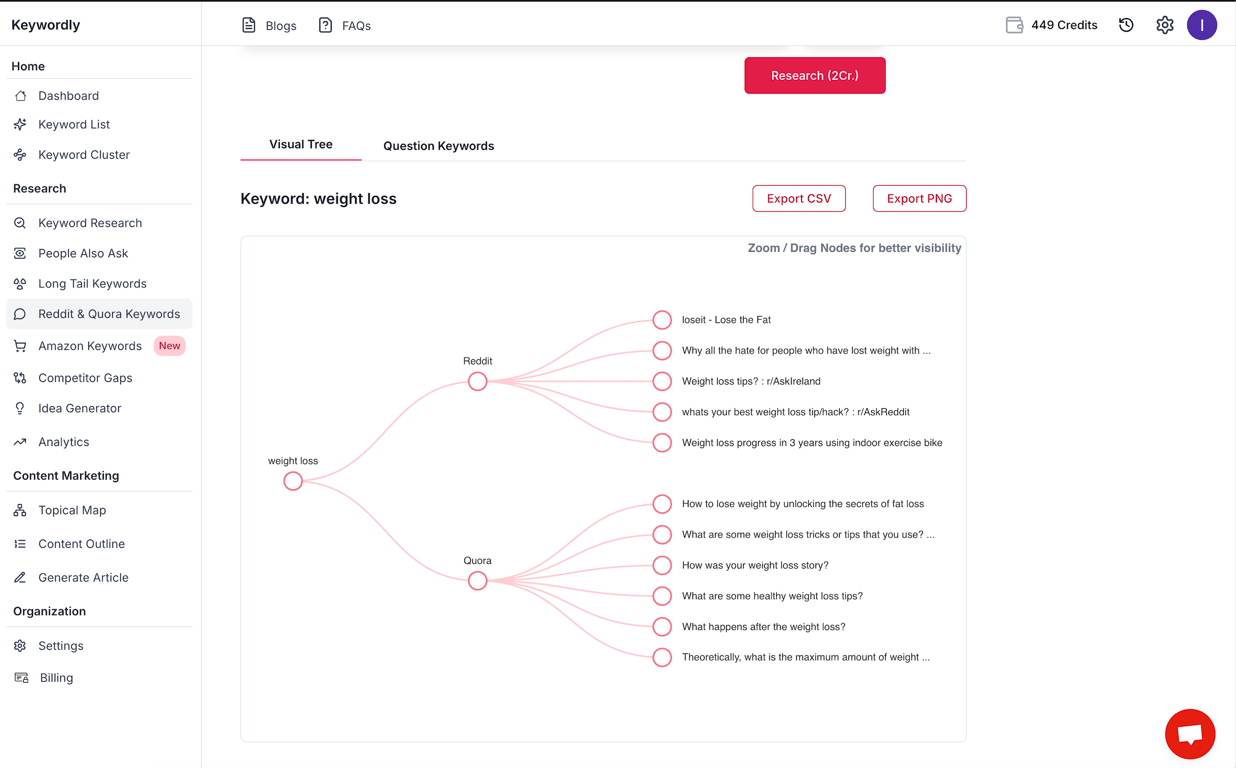
Task: Open Topical Map via its sidebar icon
Action: (x=19, y=510)
